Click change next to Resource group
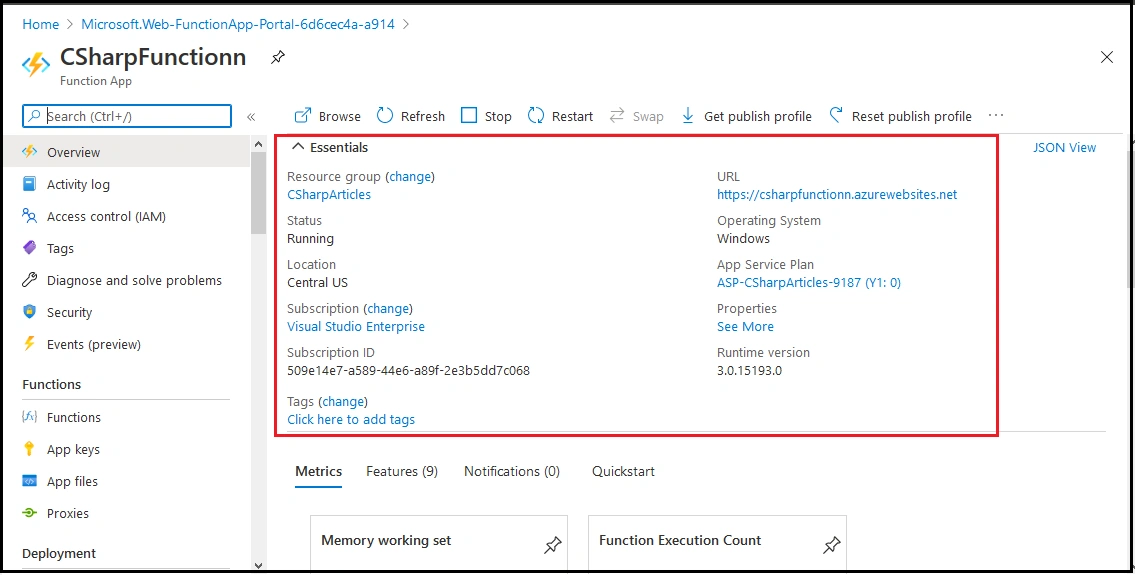The image size is (1135, 575). click(x=410, y=176)
